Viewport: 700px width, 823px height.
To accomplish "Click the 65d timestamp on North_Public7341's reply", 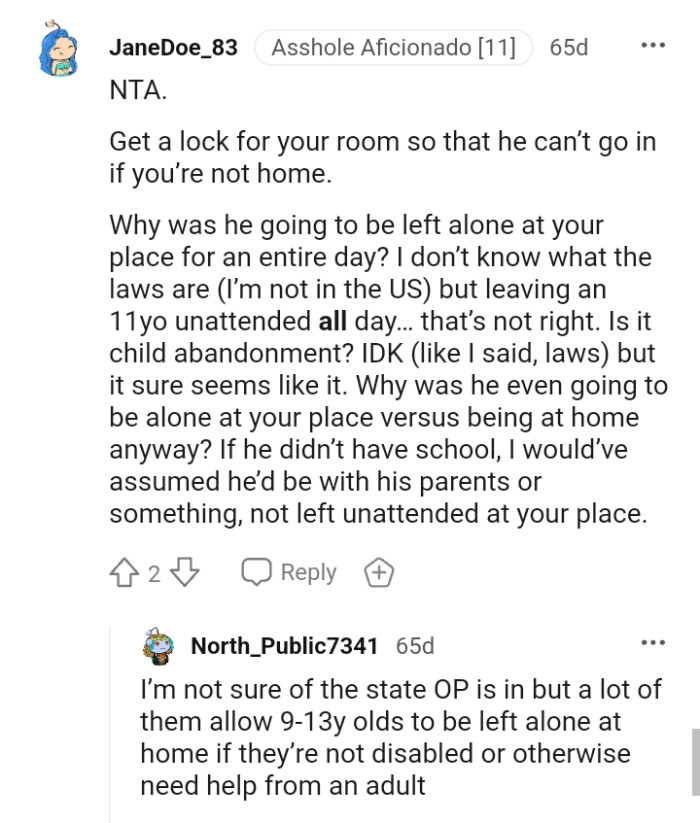I will (417, 646).
